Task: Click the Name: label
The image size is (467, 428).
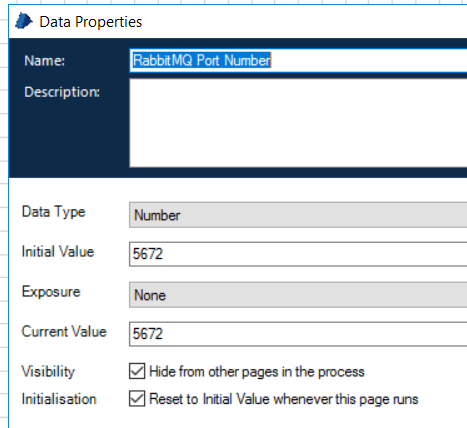Action: pos(45,61)
